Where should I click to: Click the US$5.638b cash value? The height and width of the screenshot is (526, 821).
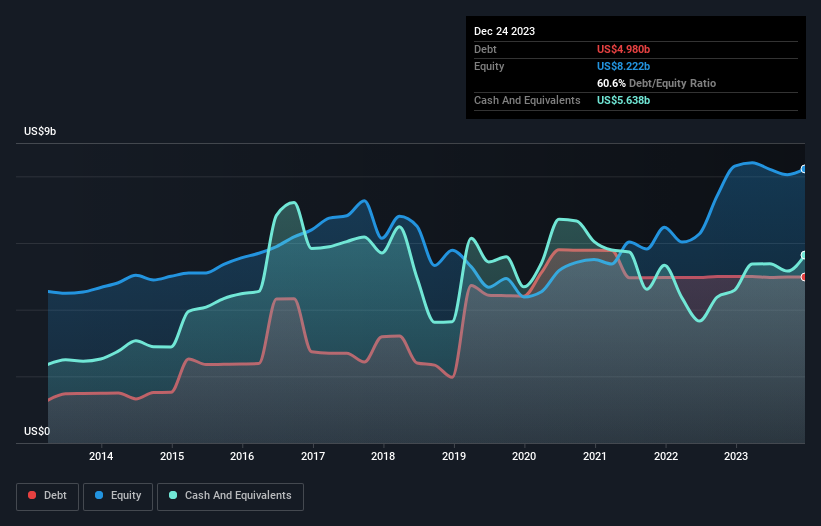tap(623, 100)
